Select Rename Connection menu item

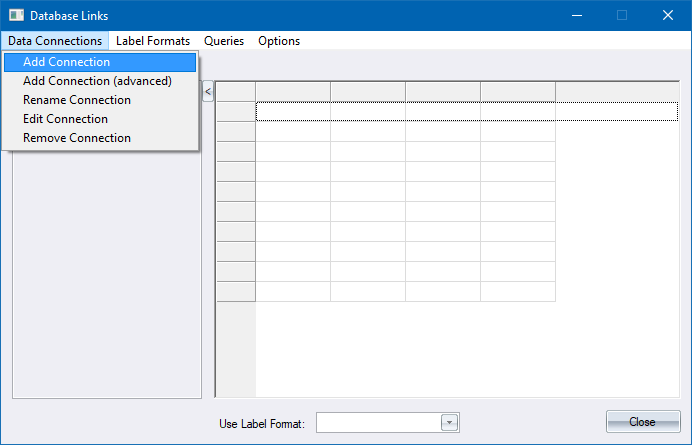77,100
